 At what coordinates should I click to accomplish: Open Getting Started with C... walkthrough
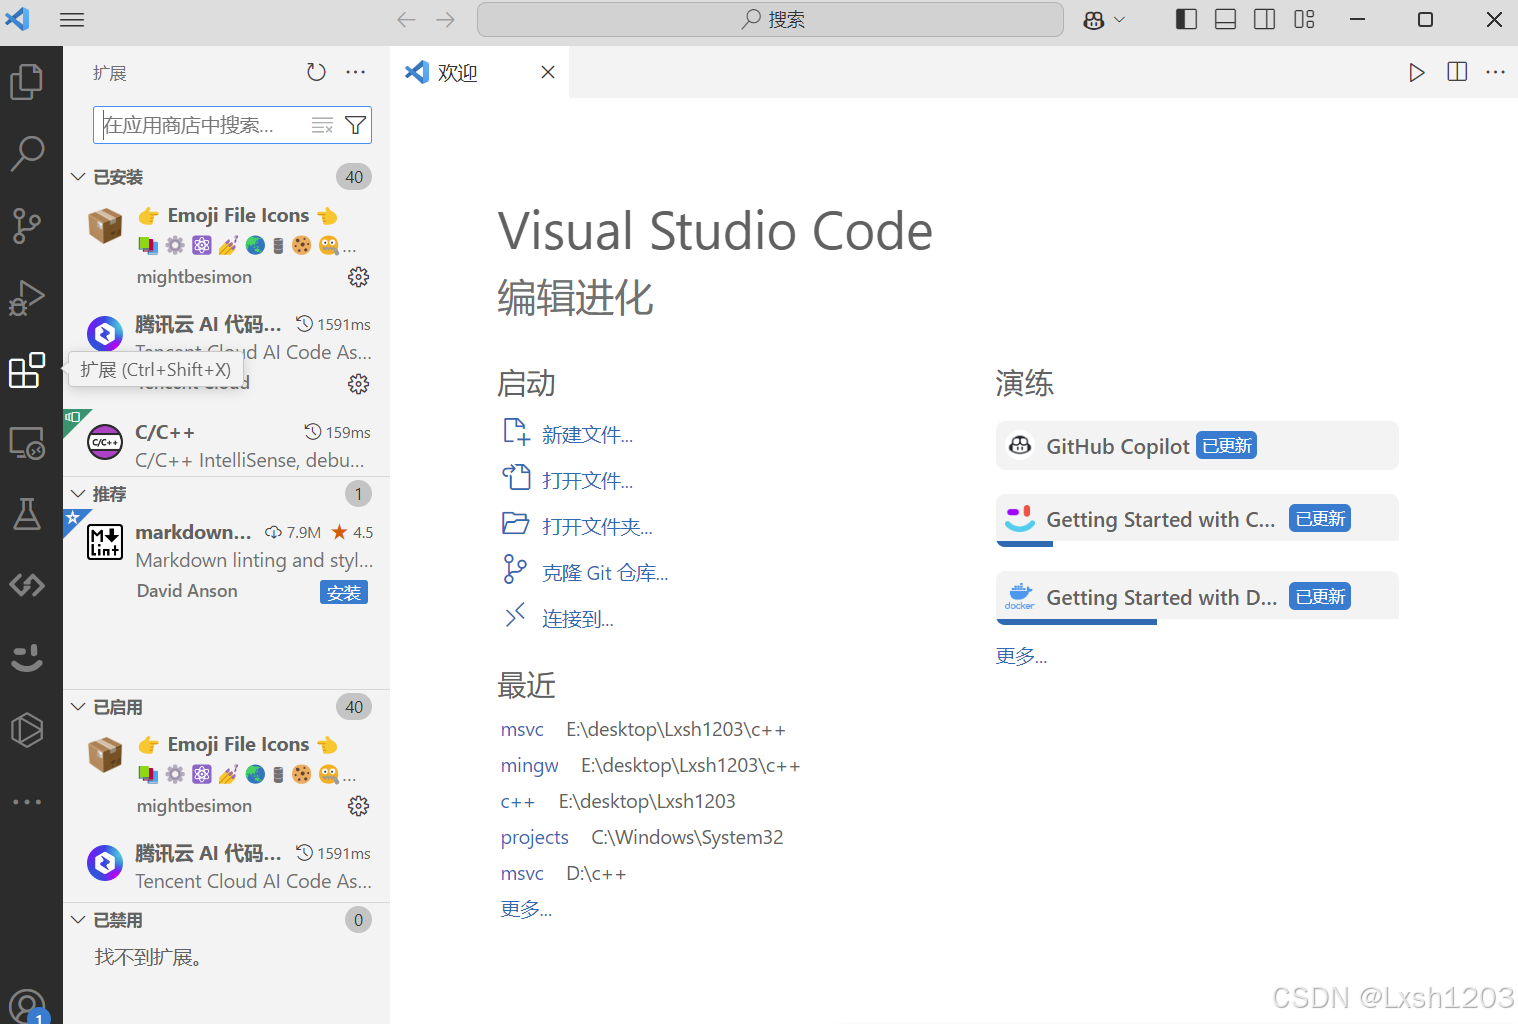coord(1197,520)
